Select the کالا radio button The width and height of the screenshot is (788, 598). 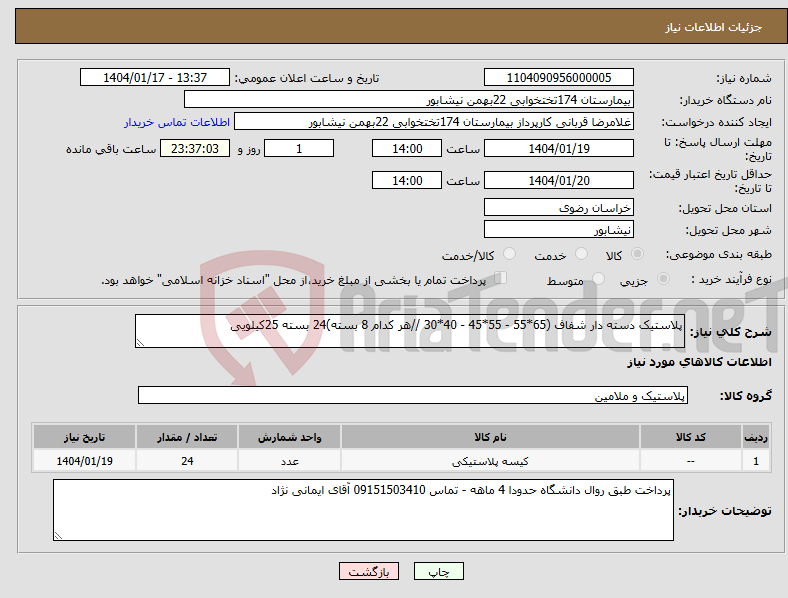tap(637, 254)
